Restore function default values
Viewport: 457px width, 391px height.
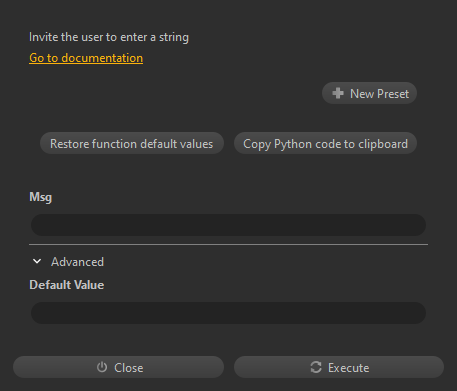tap(132, 143)
